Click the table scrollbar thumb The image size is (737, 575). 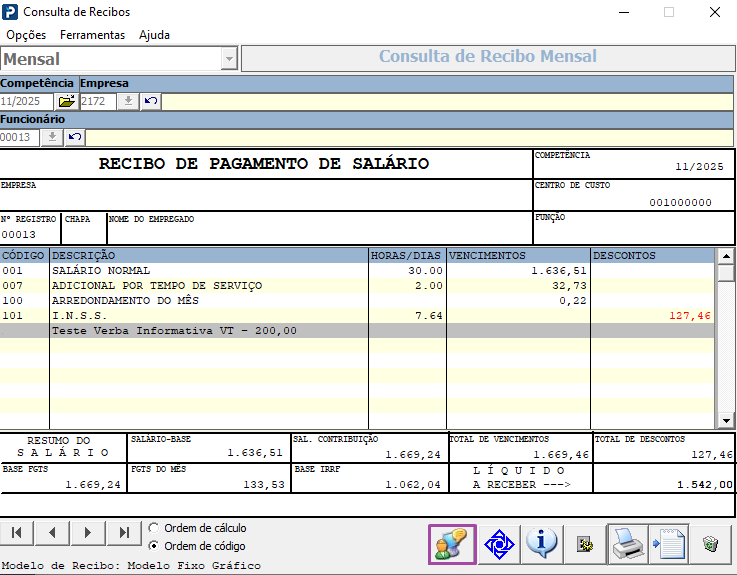coord(726,273)
